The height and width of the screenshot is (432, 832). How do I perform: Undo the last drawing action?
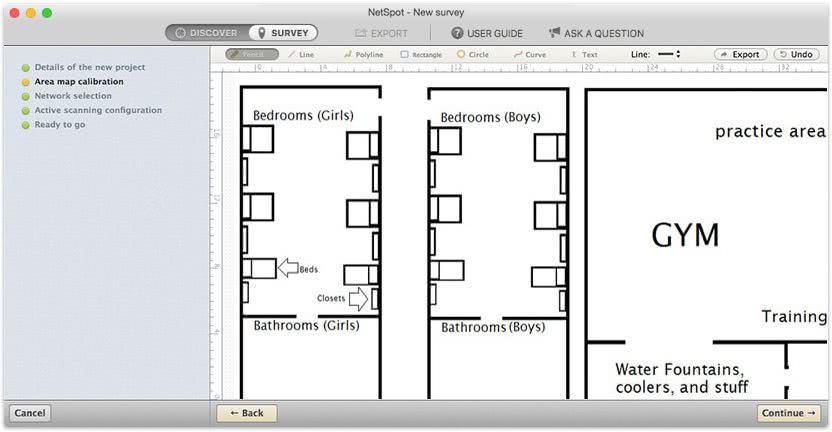pos(796,54)
